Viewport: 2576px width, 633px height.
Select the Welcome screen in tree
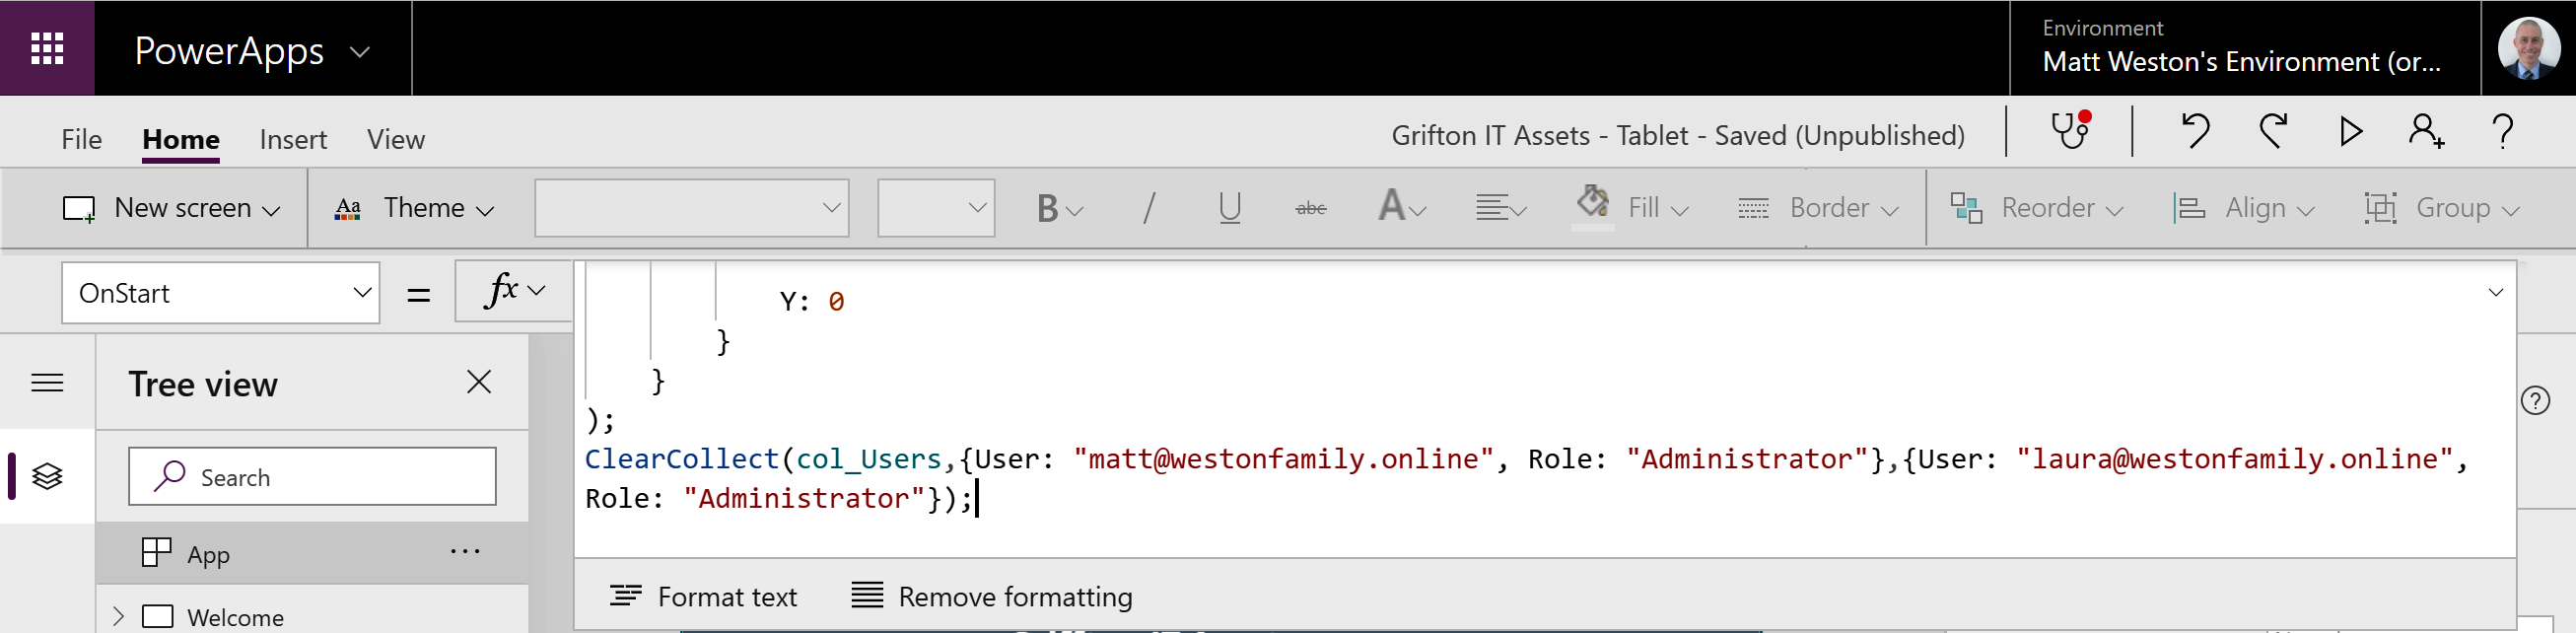point(235,618)
